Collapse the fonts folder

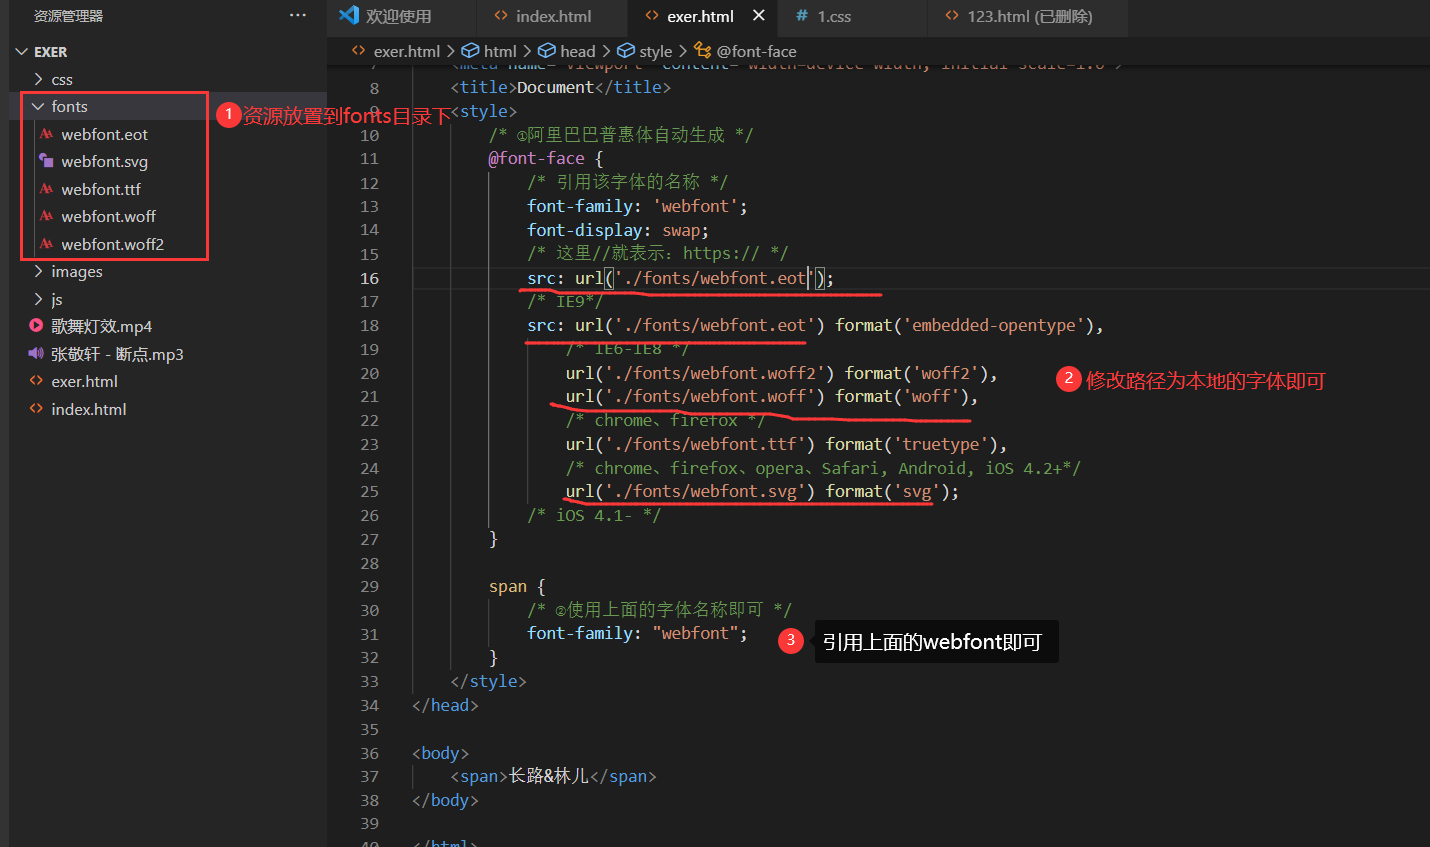pyautogui.click(x=38, y=106)
